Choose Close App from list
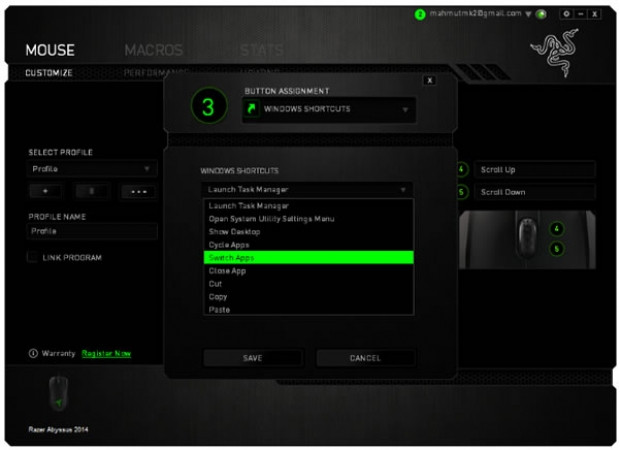 coord(308,271)
